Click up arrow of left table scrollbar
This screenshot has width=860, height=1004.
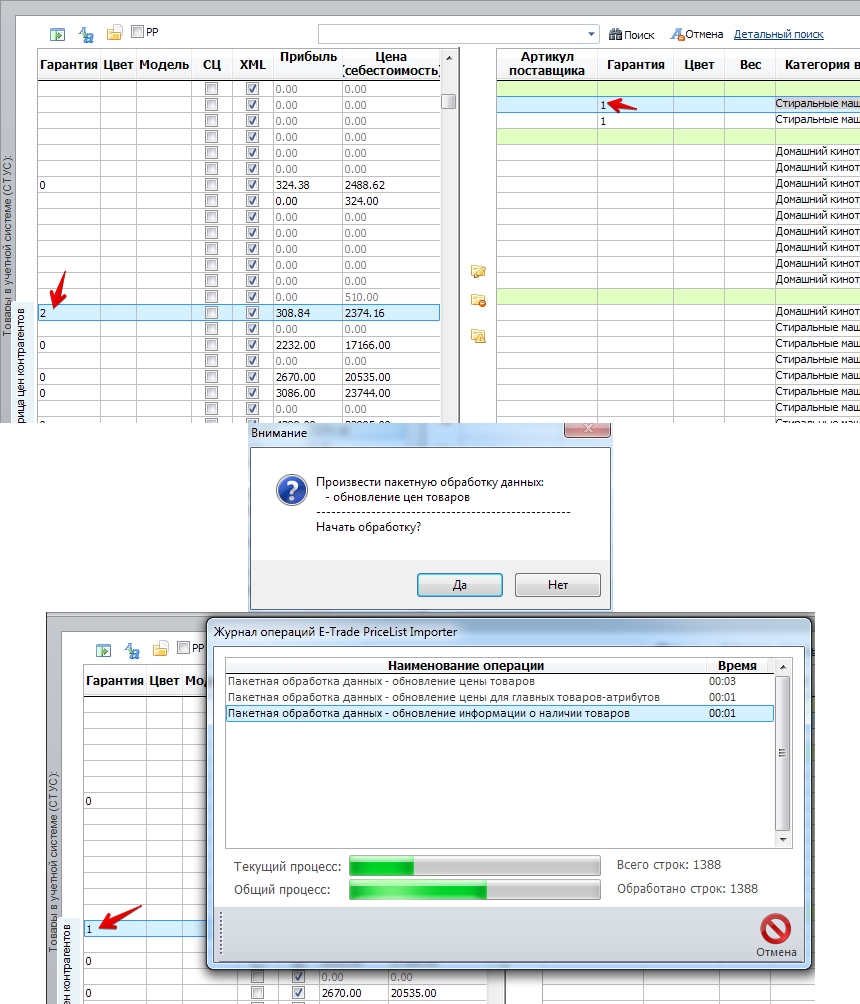(449, 58)
